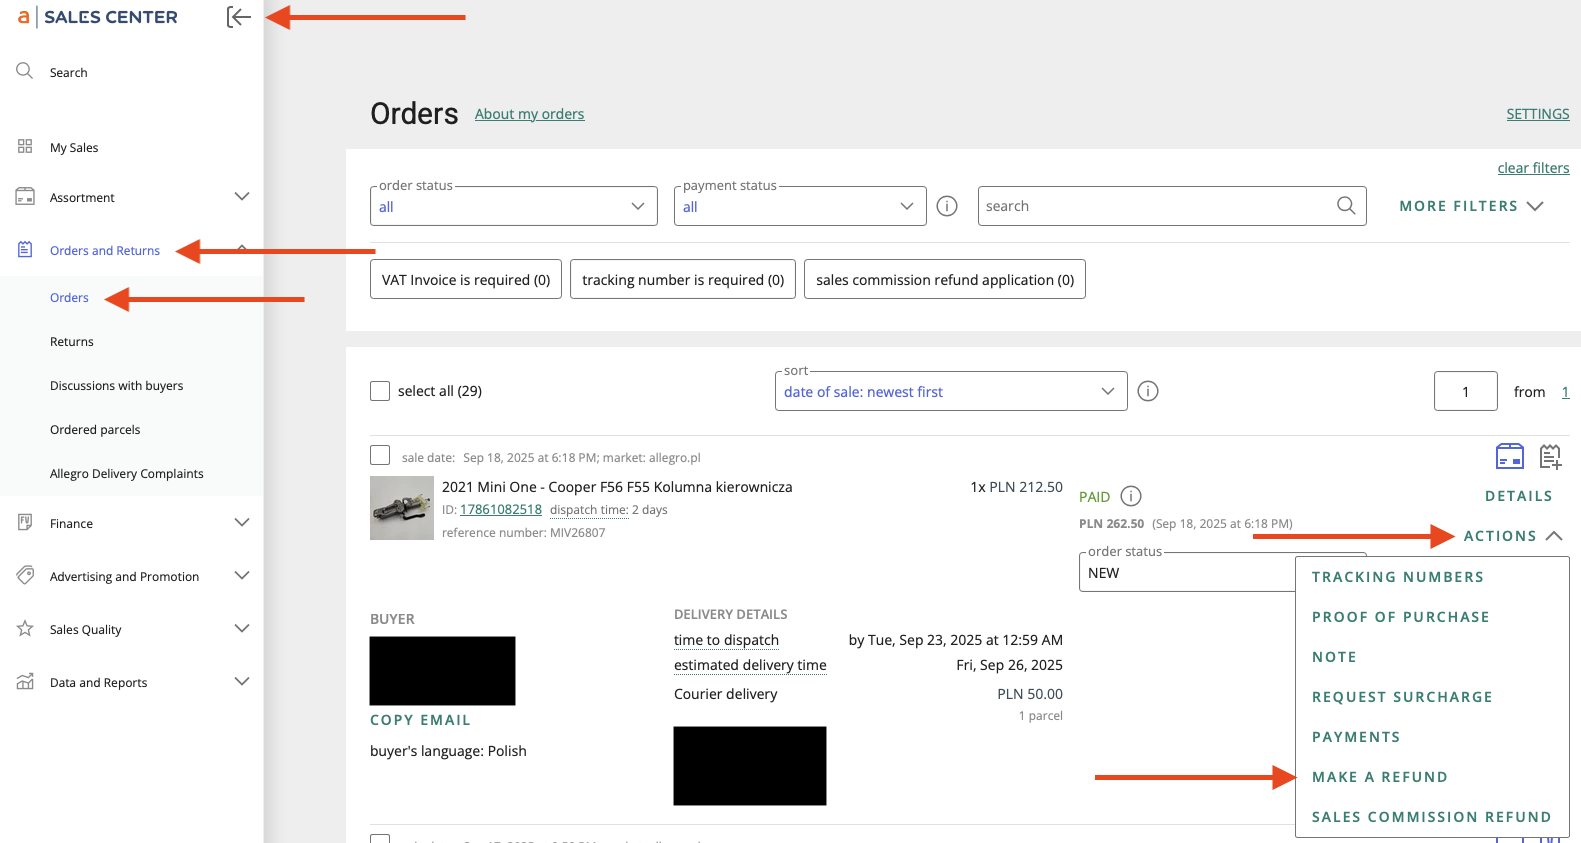Expand MORE FILTERS
Screen dimensions: 1581x843
point(1471,206)
